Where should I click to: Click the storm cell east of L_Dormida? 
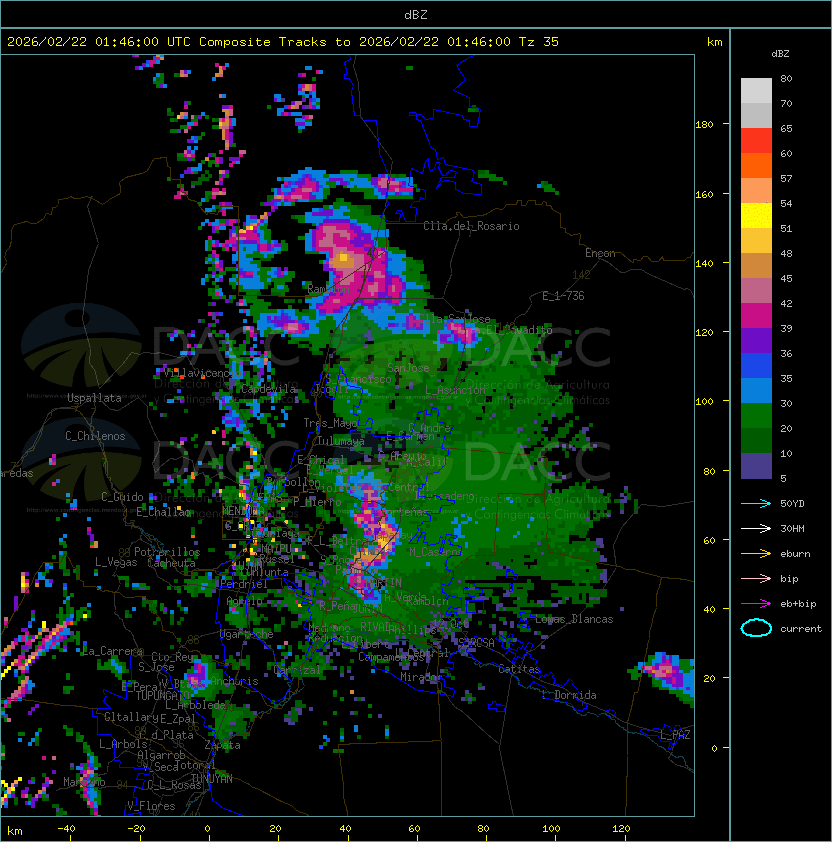pyautogui.click(x=666, y=673)
